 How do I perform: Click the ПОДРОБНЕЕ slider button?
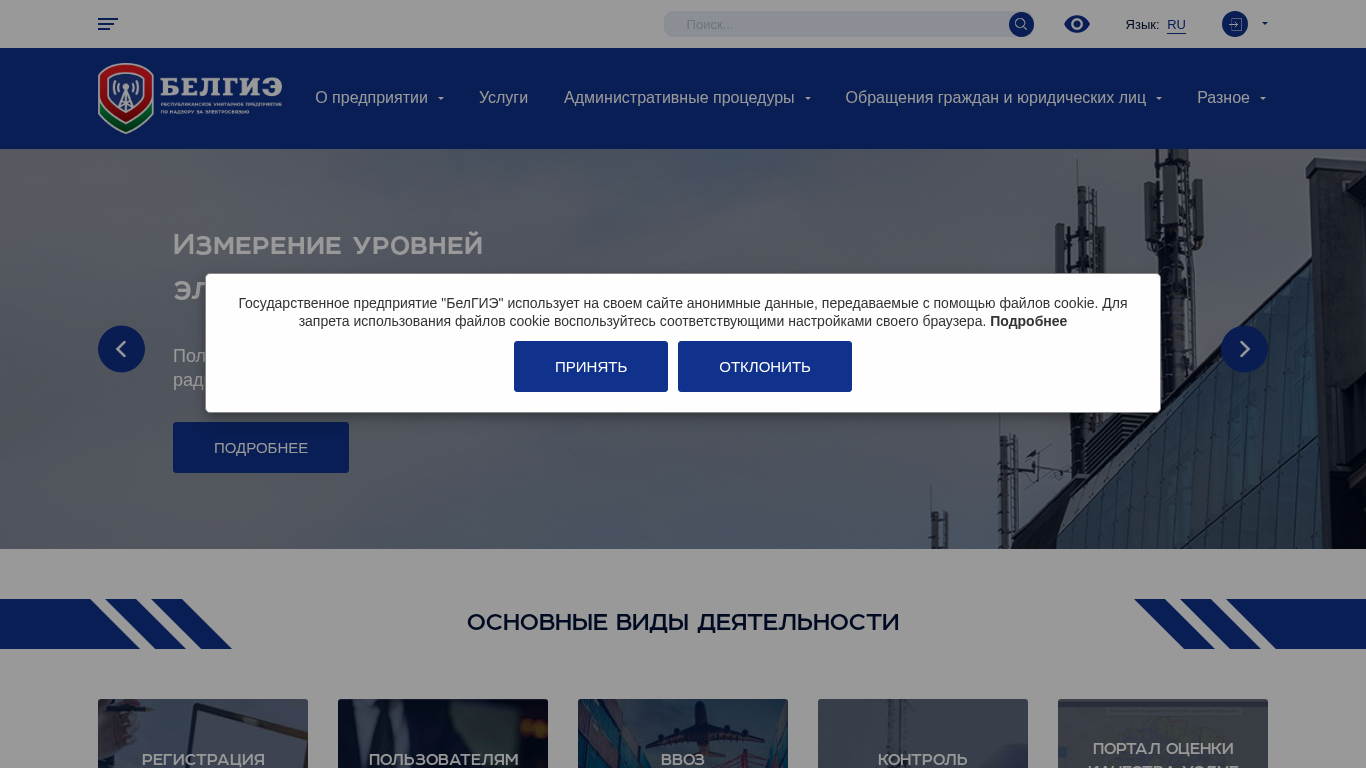tap(261, 447)
